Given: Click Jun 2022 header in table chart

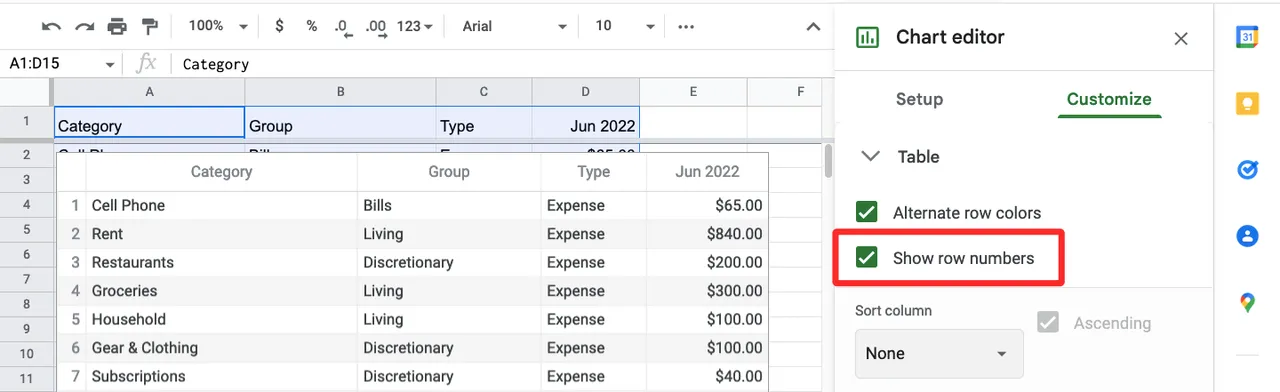Looking at the screenshot, I should point(707,172).
